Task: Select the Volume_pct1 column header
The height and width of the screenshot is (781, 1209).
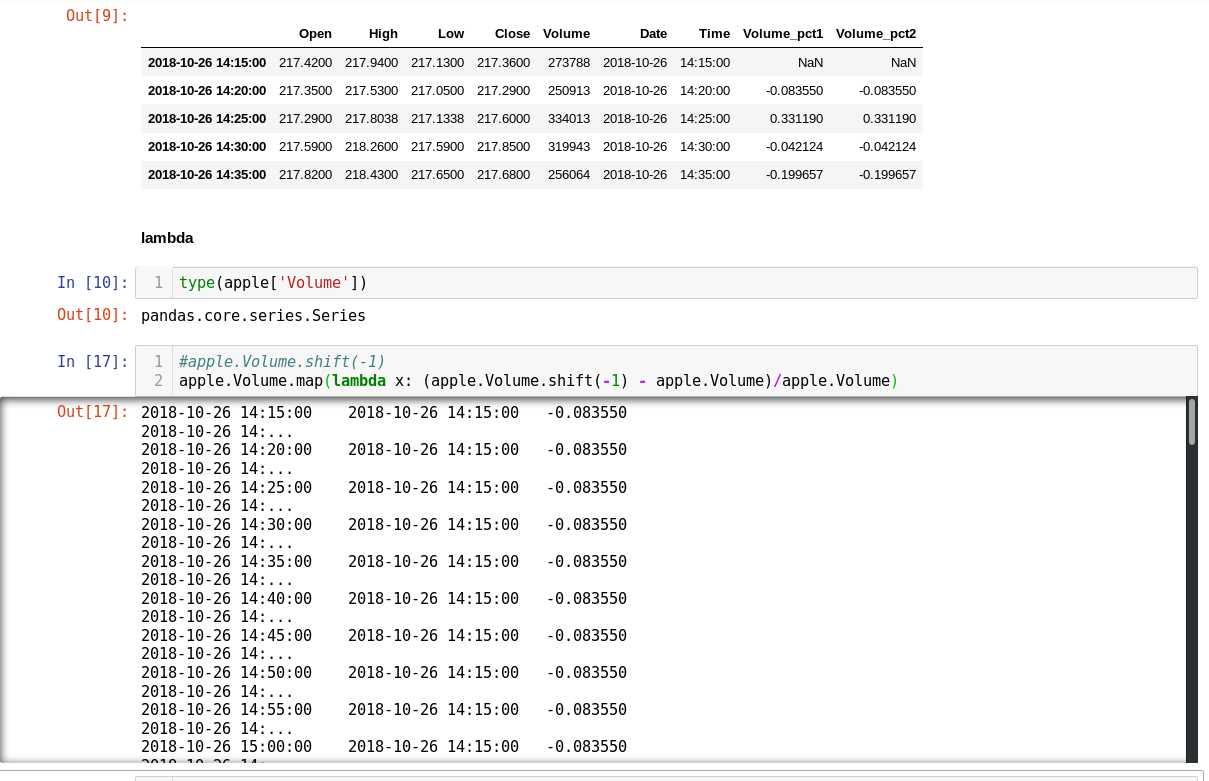Action: (783, 34)
